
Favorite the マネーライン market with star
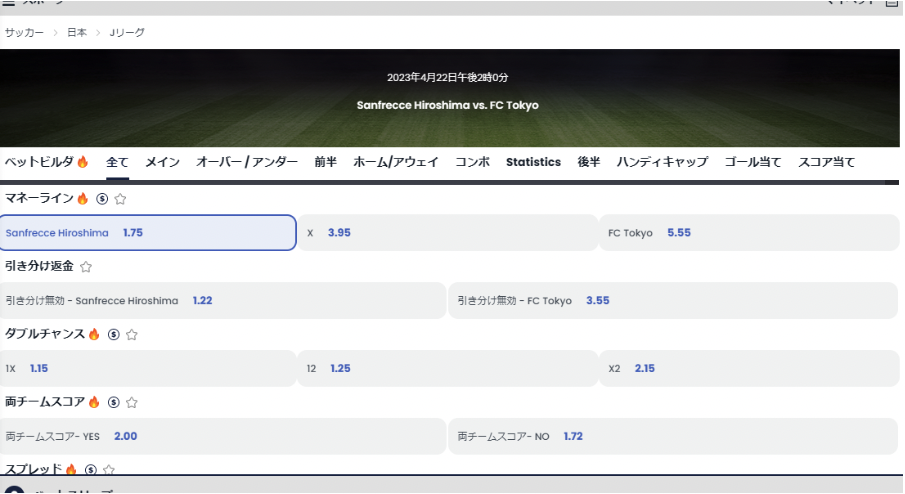120,199
